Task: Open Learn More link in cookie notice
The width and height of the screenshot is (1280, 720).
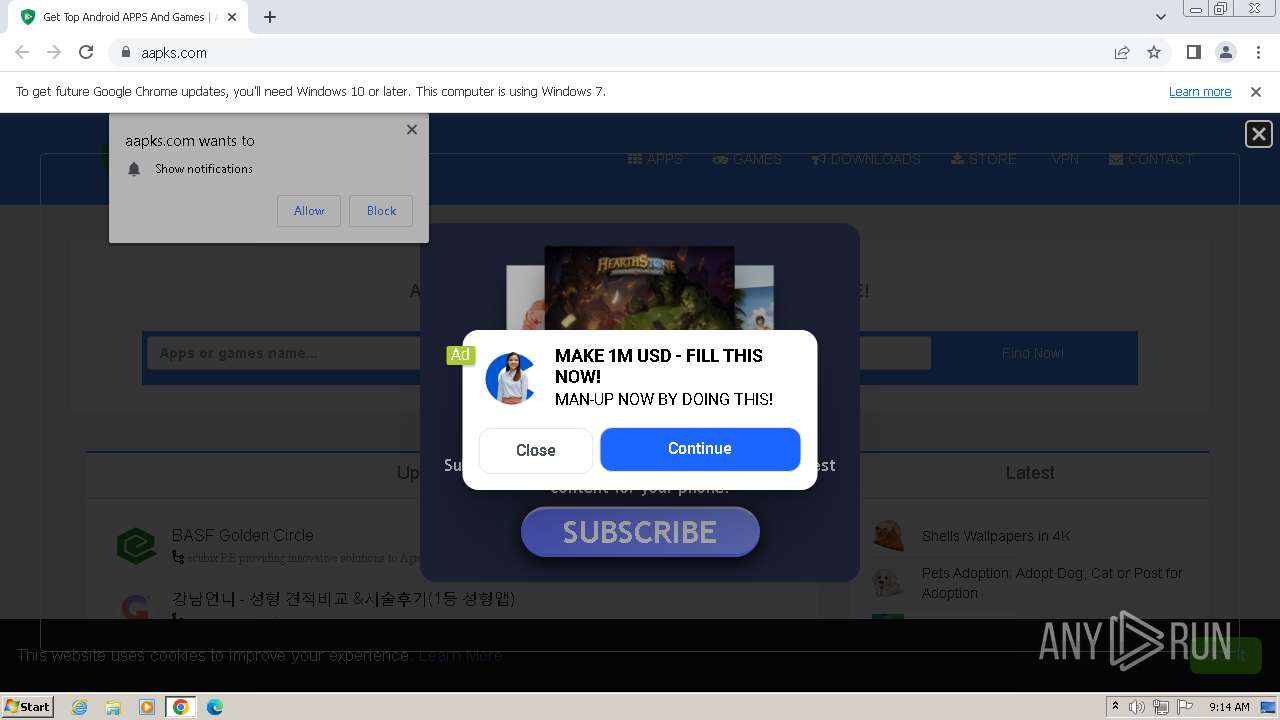Action: tap(460, 656)
